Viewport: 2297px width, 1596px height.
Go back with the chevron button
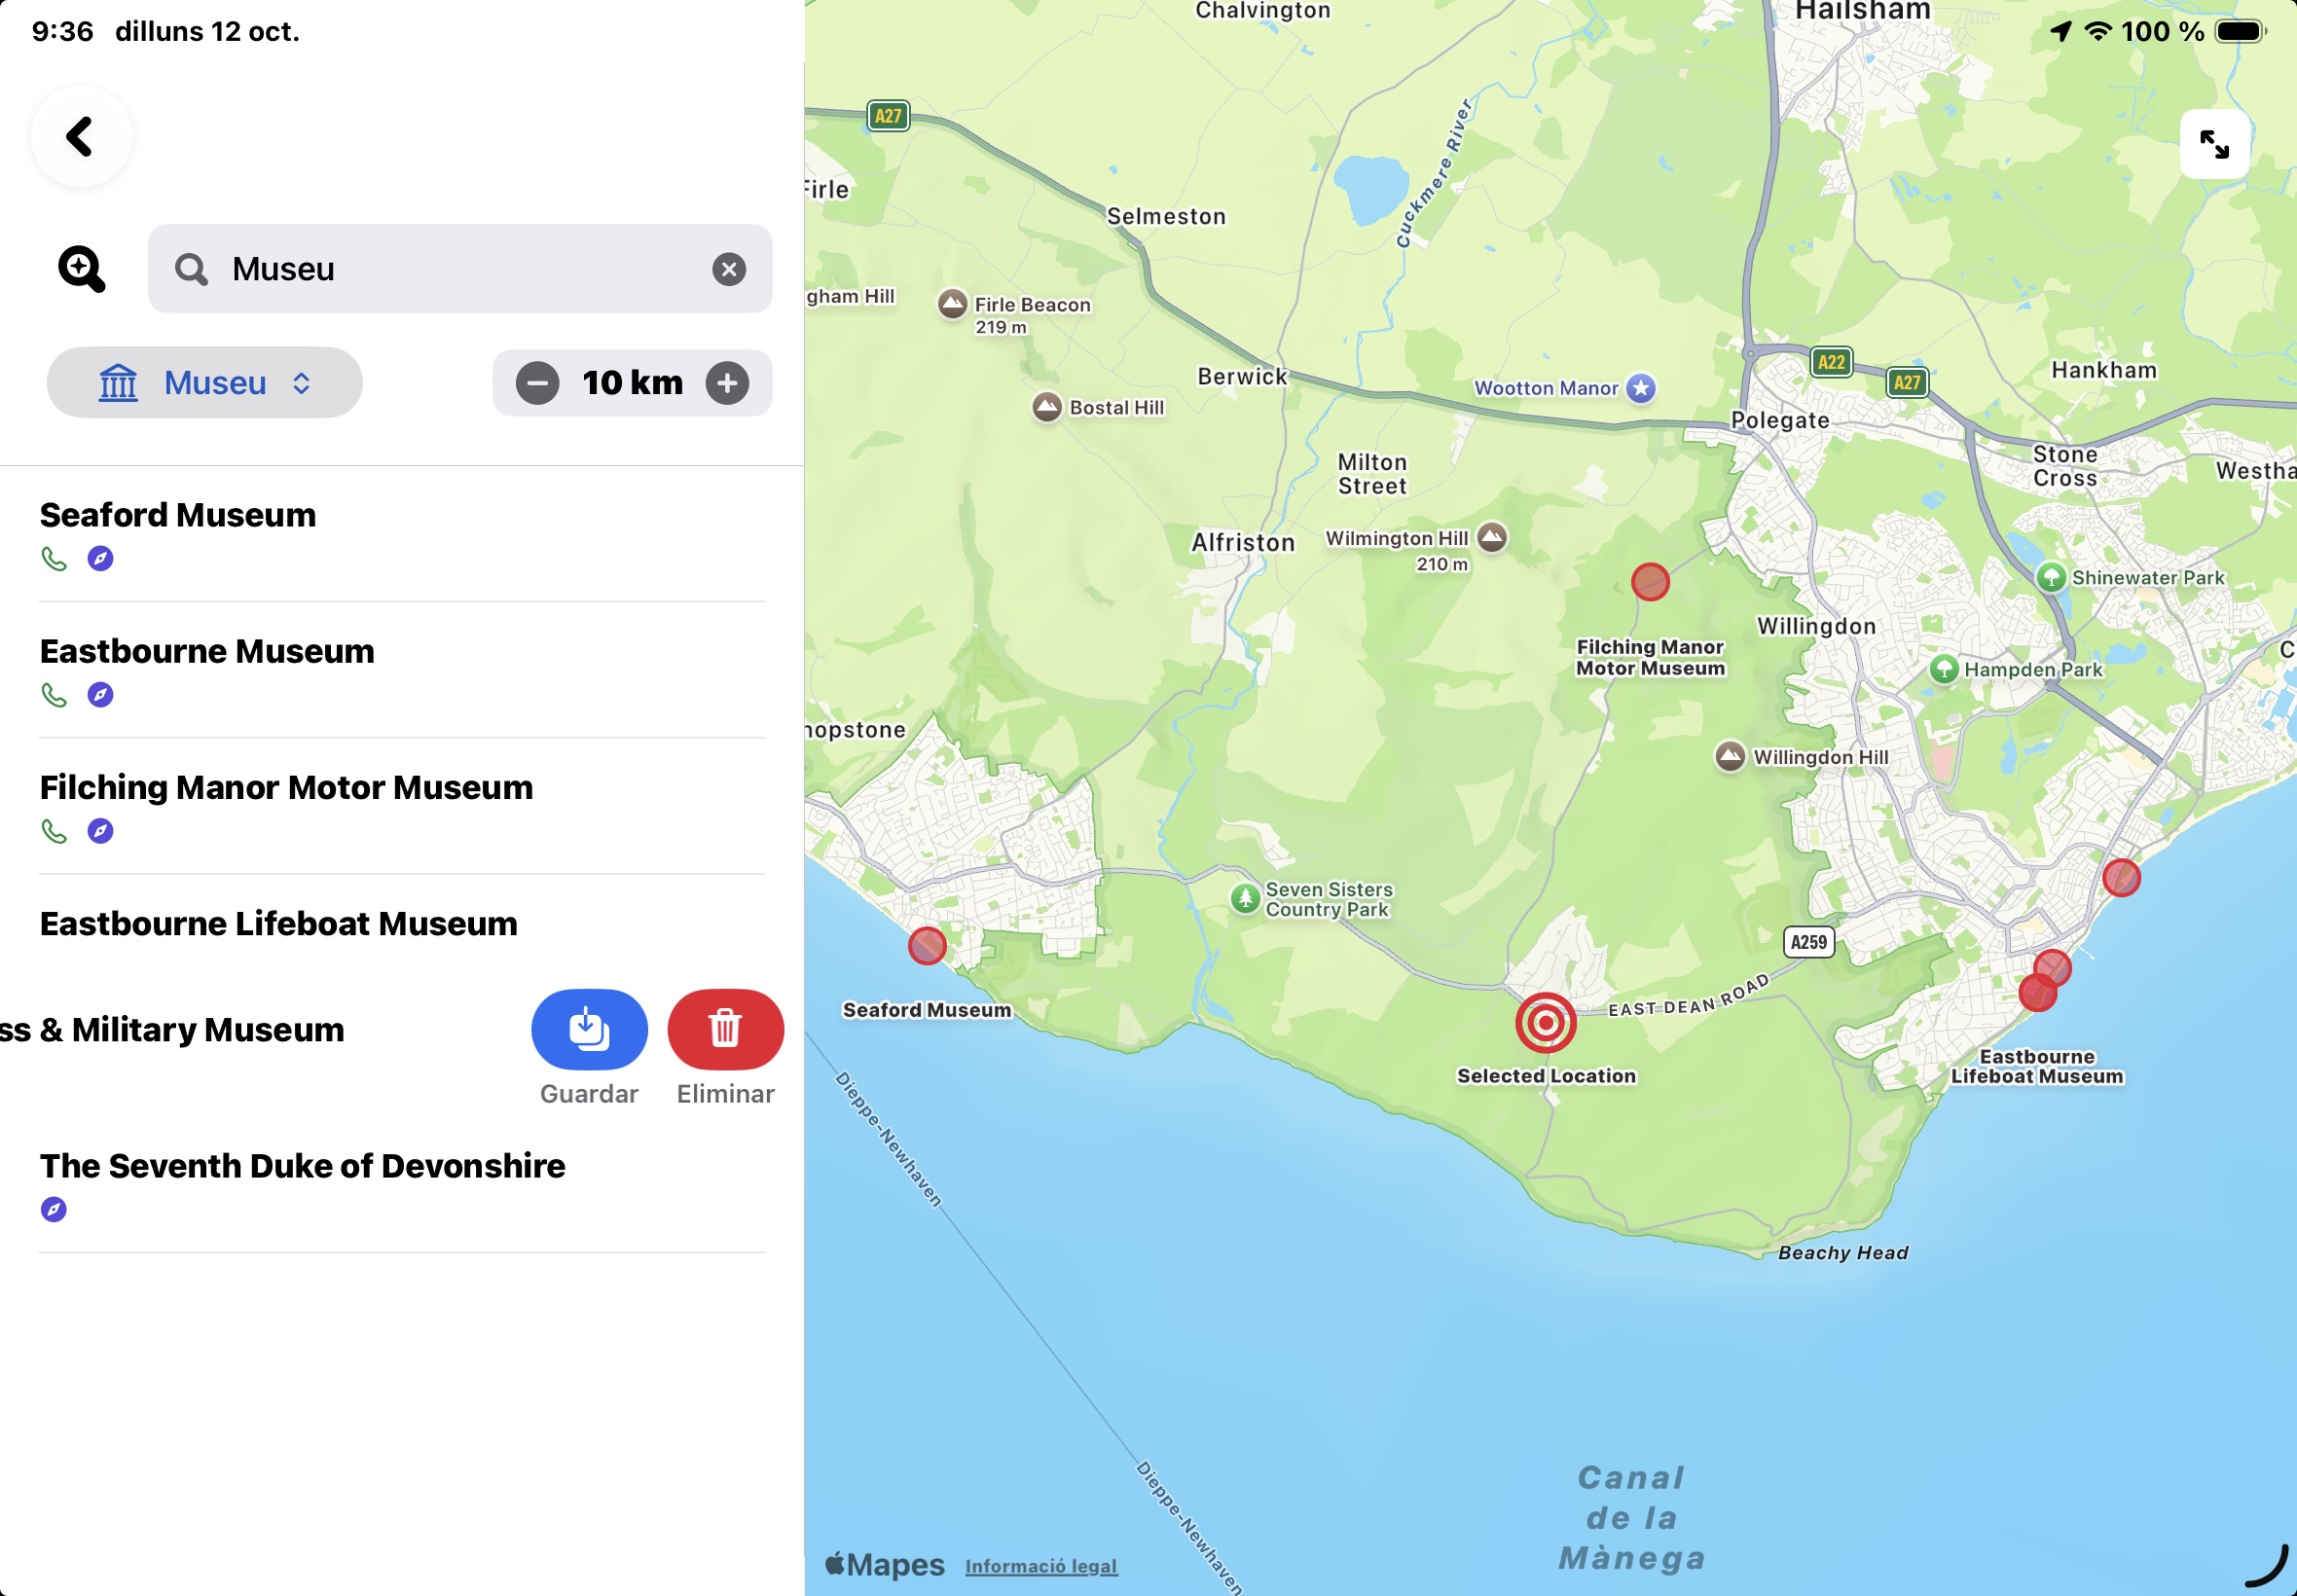(x=81, y=137)
